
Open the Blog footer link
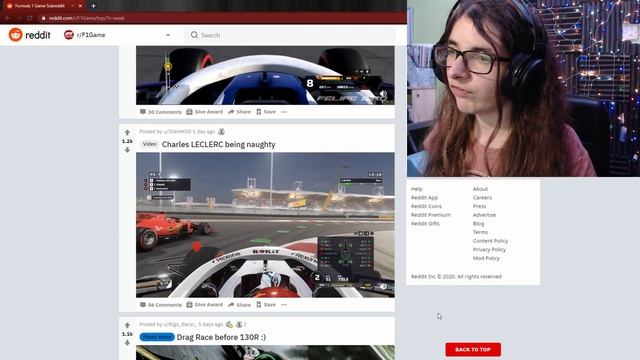point(478,224)
